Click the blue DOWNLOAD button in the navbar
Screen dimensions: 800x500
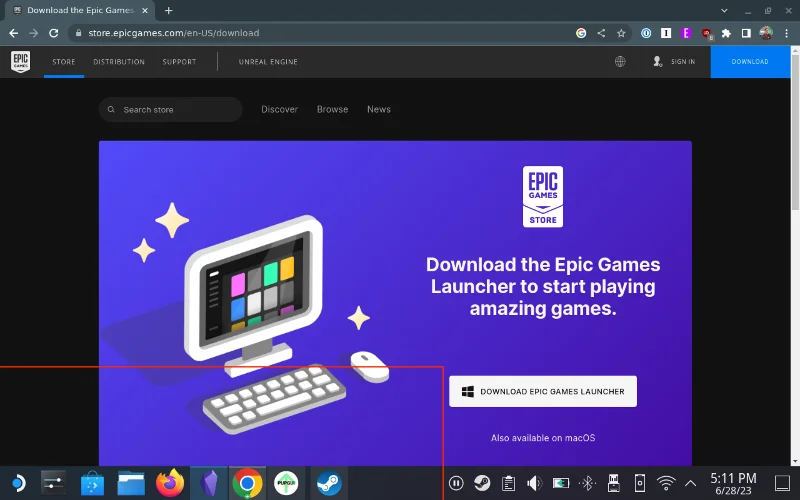[750, 62]
